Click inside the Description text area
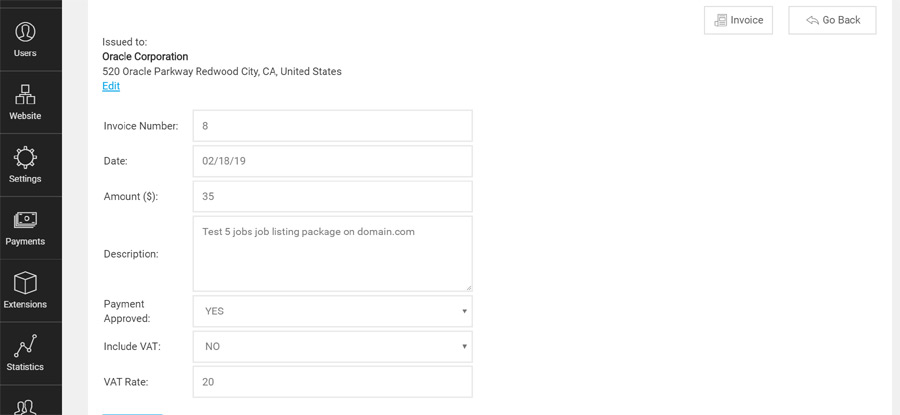The width and height of the screenshot is (900, 415). (x=332, y=254)
